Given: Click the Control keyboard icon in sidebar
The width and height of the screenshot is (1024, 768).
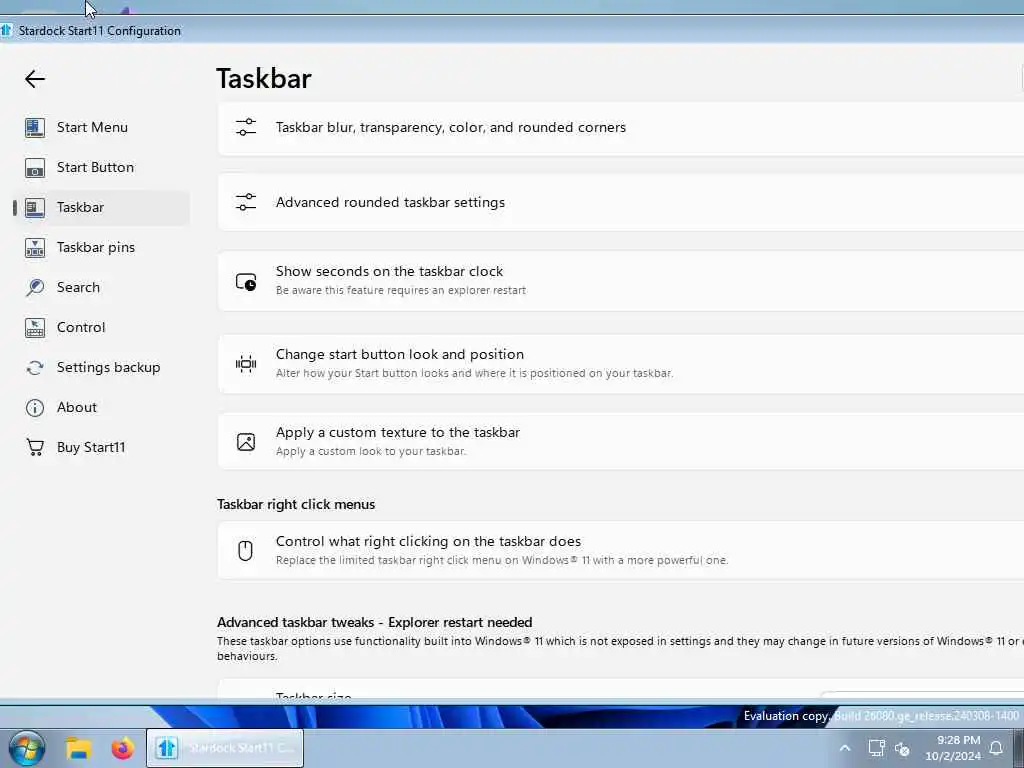Looking at the screenshot, I should point(35,327).
